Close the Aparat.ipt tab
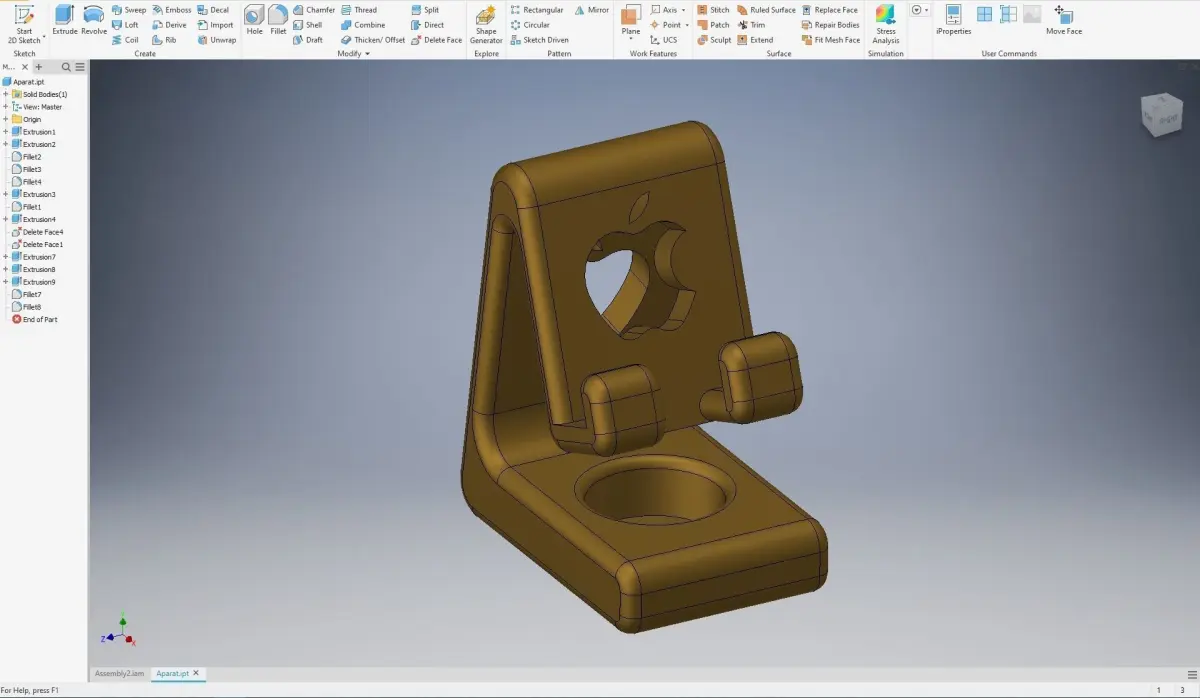1200x698 pixels. (196, 674)
